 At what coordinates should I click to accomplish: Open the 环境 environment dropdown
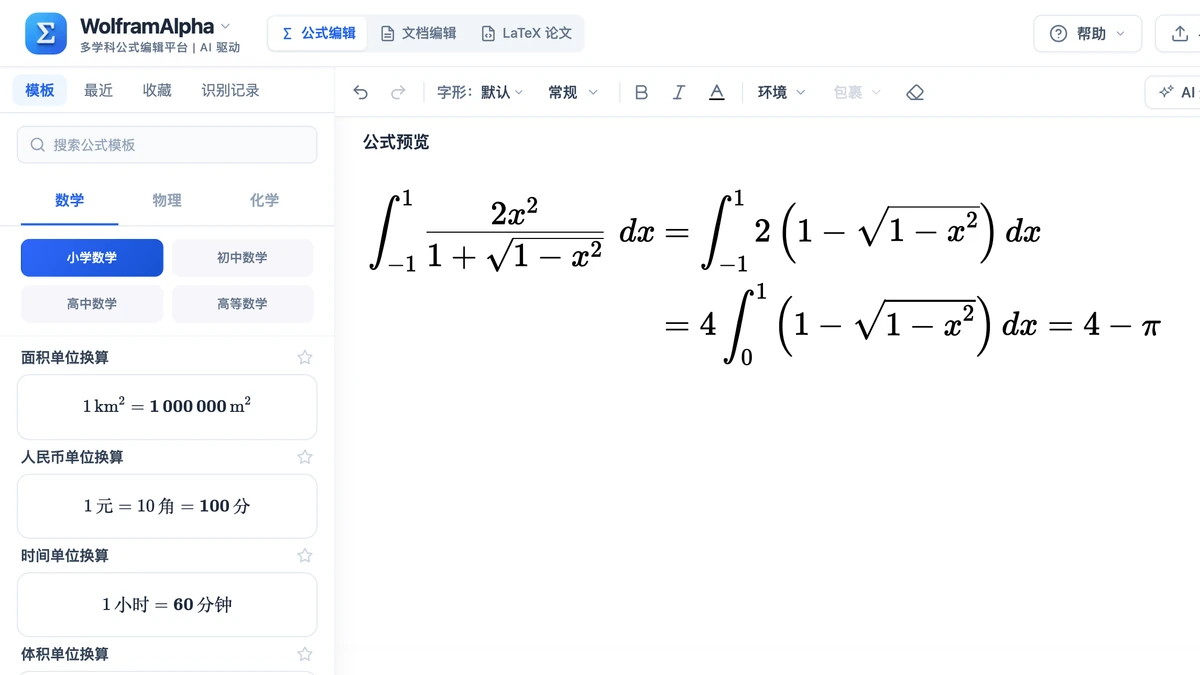click(781, 92)
